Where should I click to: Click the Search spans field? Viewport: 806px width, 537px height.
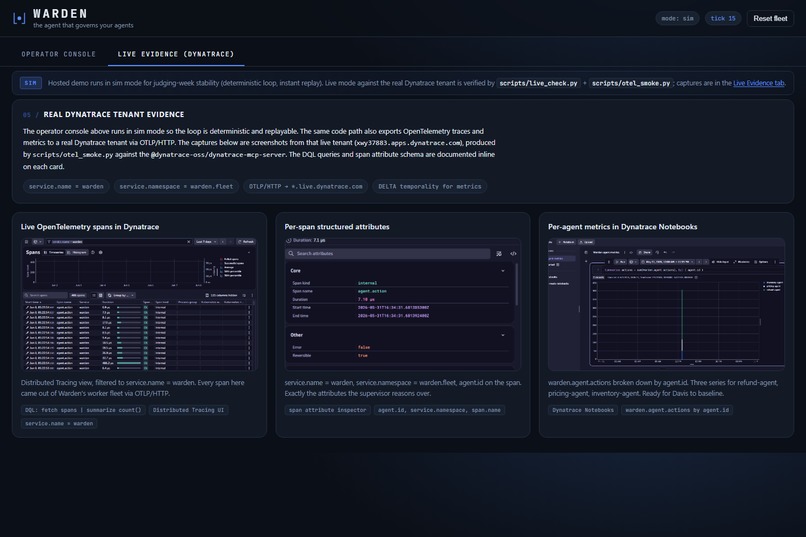(x=45, y=295)
